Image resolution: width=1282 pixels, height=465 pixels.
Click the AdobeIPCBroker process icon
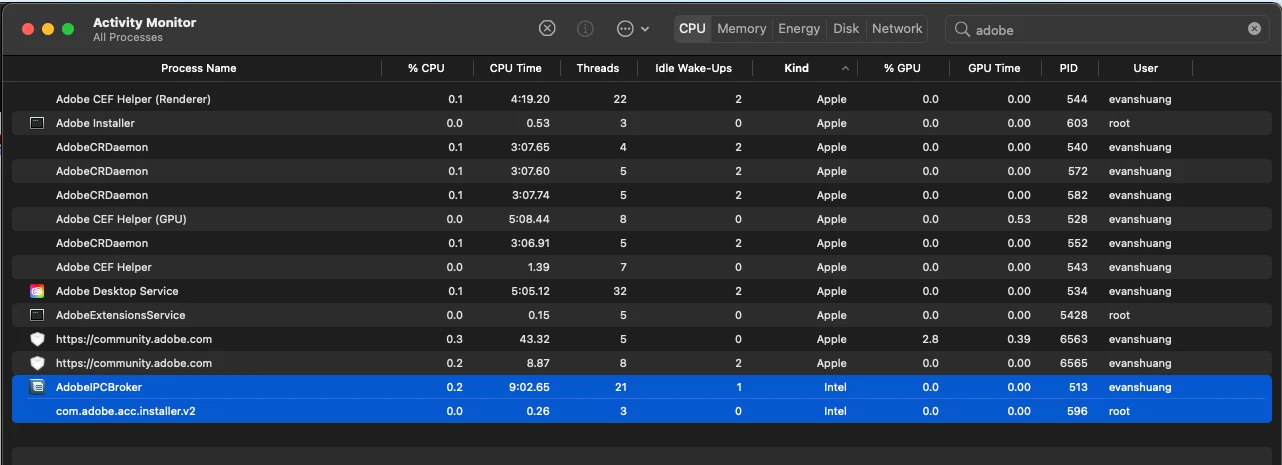click(x=37, y=387)
